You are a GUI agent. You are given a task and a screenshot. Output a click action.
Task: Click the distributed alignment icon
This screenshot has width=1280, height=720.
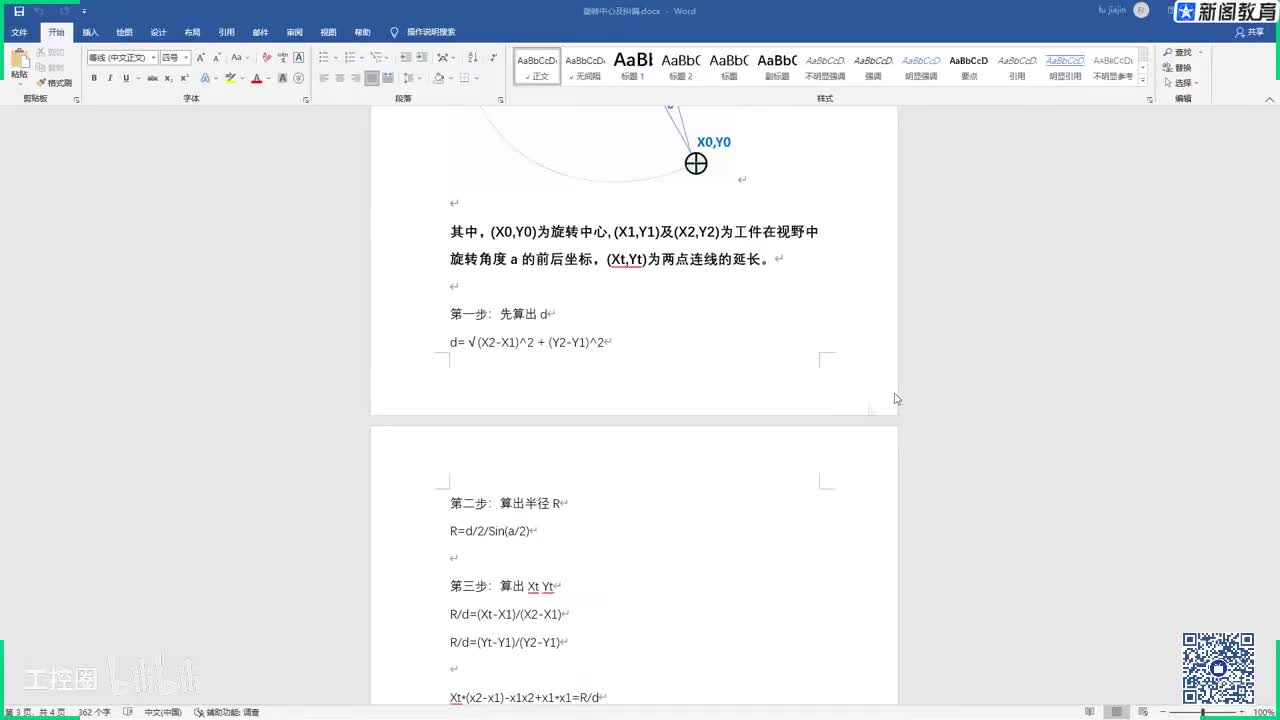388,78
